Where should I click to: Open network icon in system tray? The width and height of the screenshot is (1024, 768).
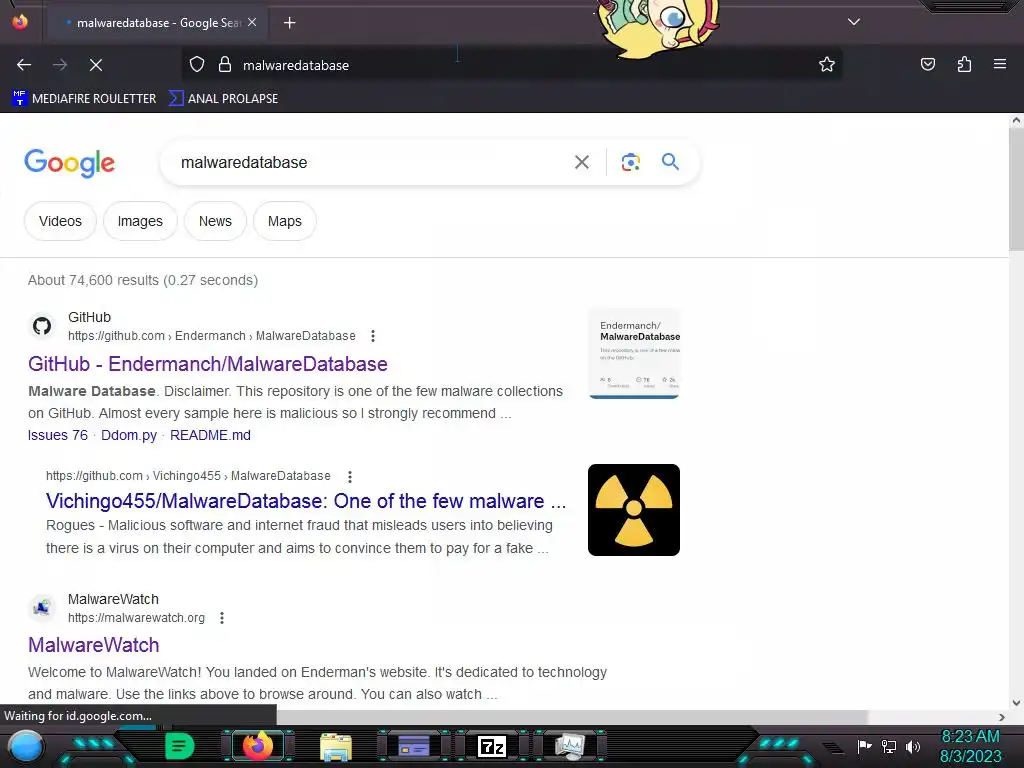pos(889,746)
